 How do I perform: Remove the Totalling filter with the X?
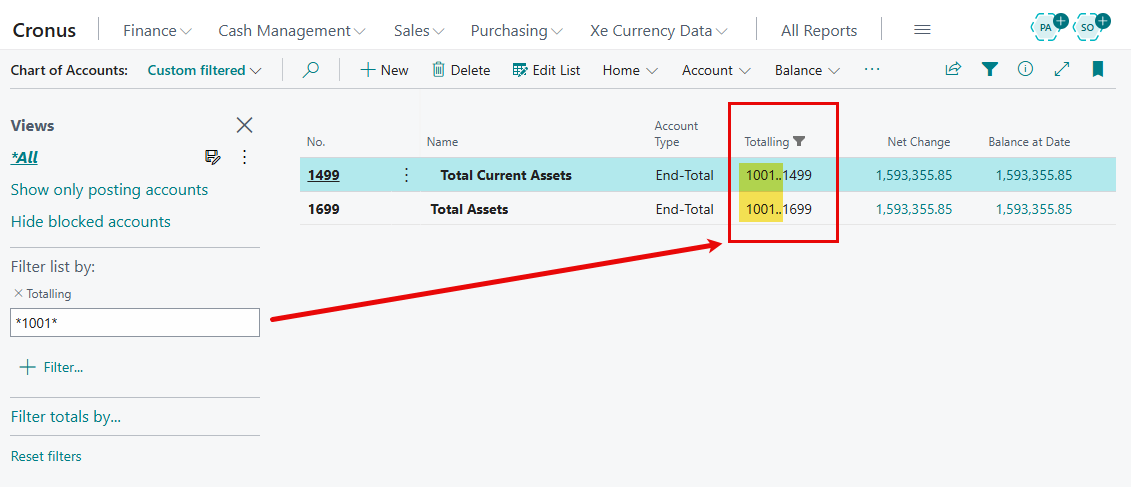click(17, 294)
